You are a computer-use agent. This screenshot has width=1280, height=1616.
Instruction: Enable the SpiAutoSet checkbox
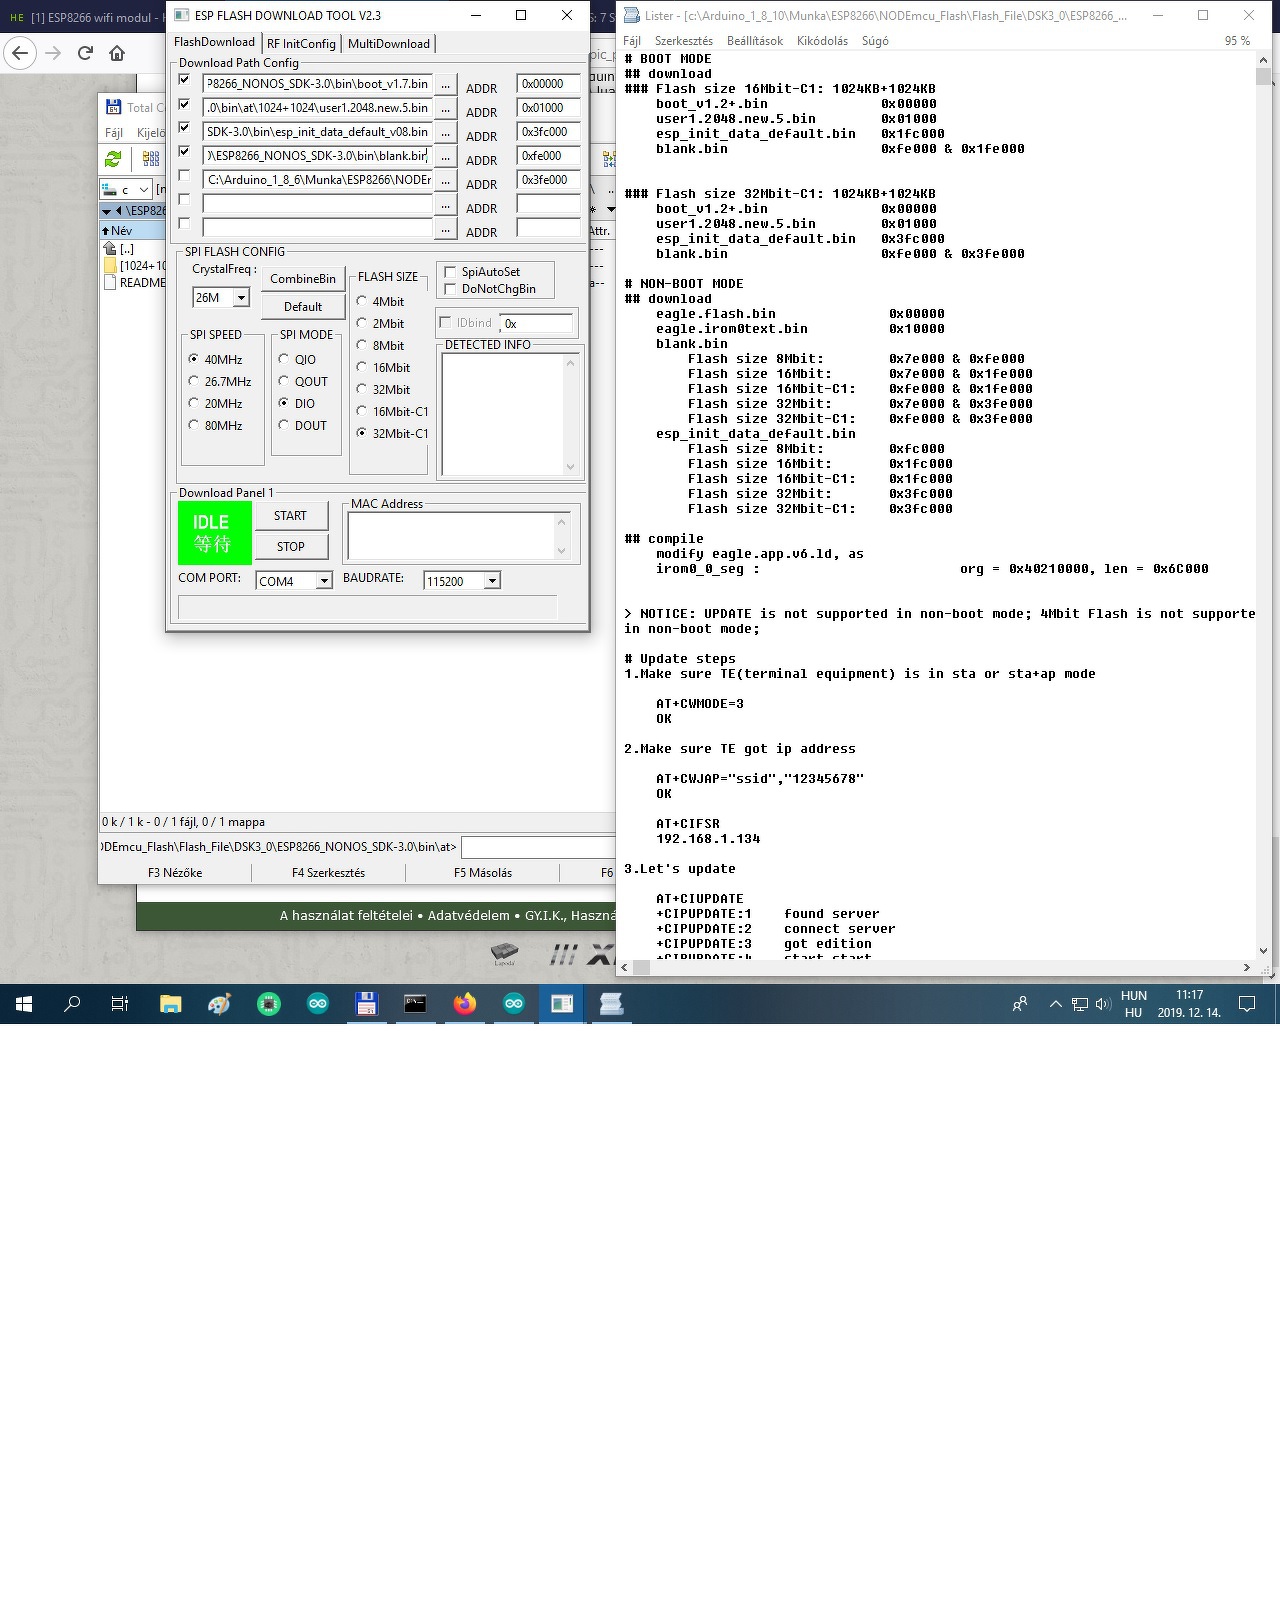(x=450, y=272)
